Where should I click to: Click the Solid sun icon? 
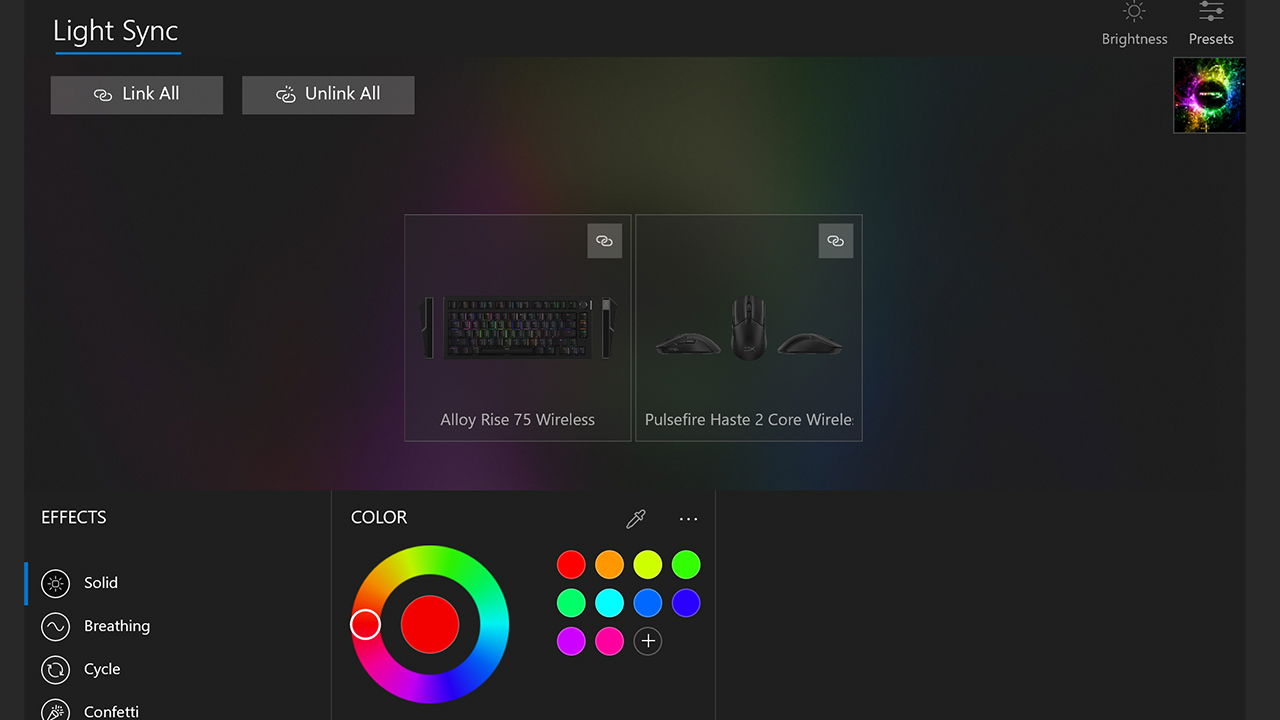(55, 584)
